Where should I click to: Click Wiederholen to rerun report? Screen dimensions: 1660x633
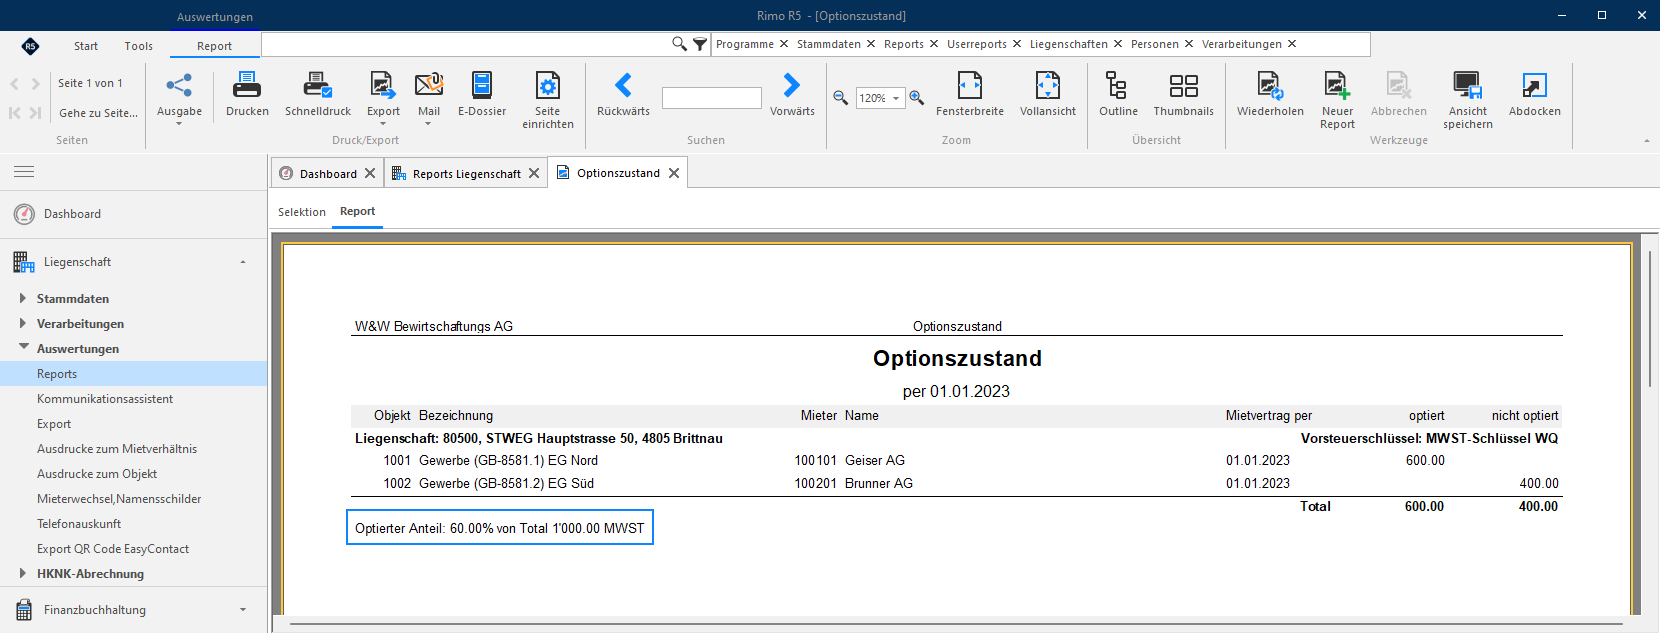click(x=1270, y=95)
